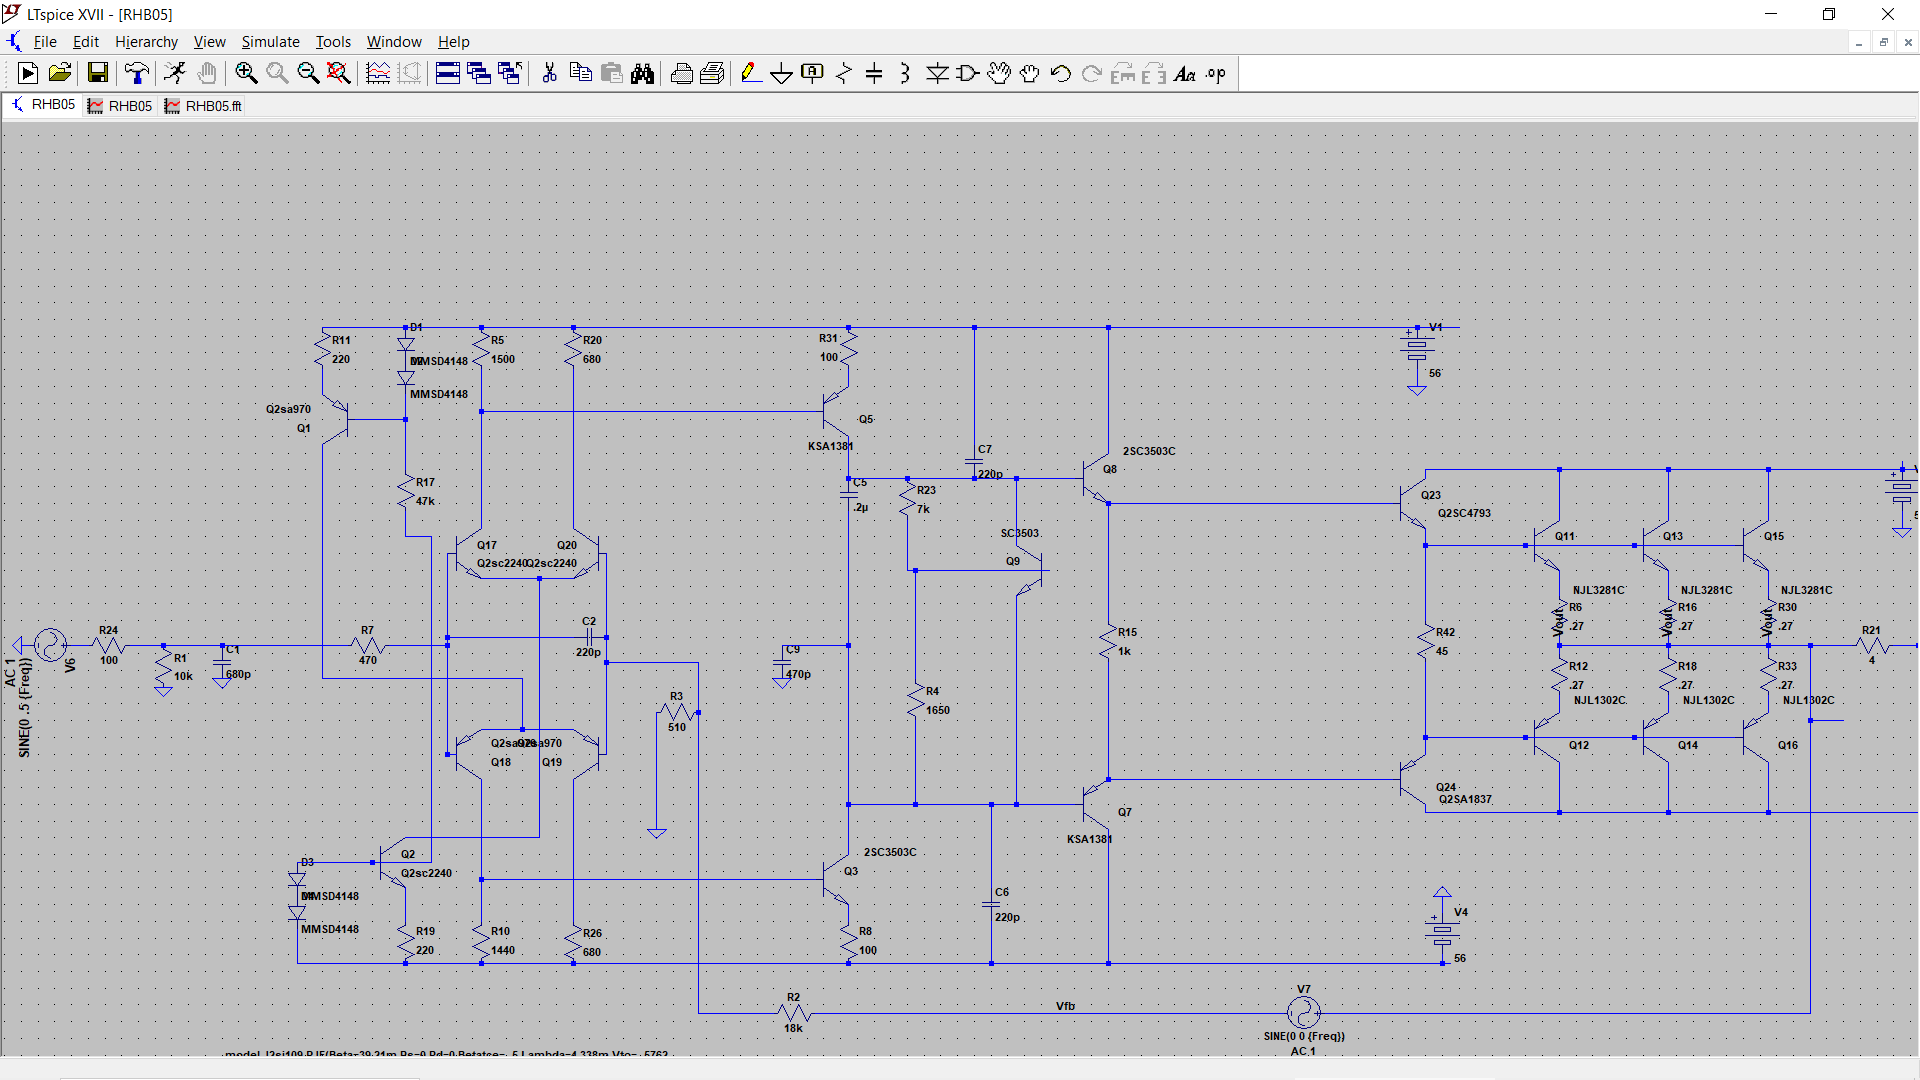Click the Zoom In magnifier icon
The image size is (1920, 1080).
pos(246,73)
